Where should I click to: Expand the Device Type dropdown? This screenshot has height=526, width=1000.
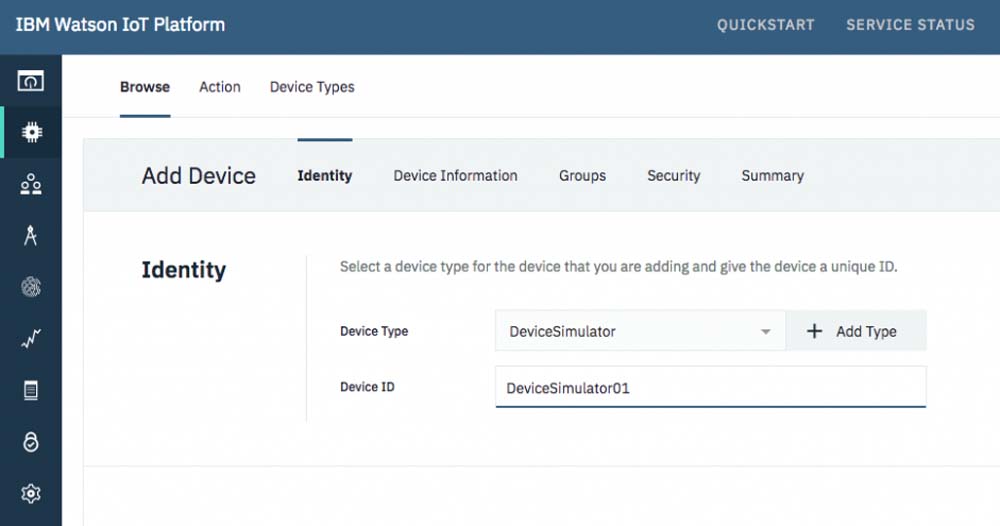point(640,331)
